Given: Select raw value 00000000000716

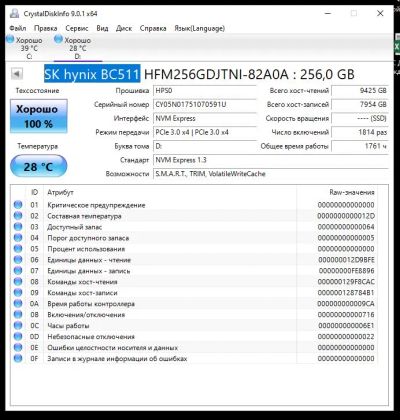Looking at the screenshot, I should (x=346, y=315).
